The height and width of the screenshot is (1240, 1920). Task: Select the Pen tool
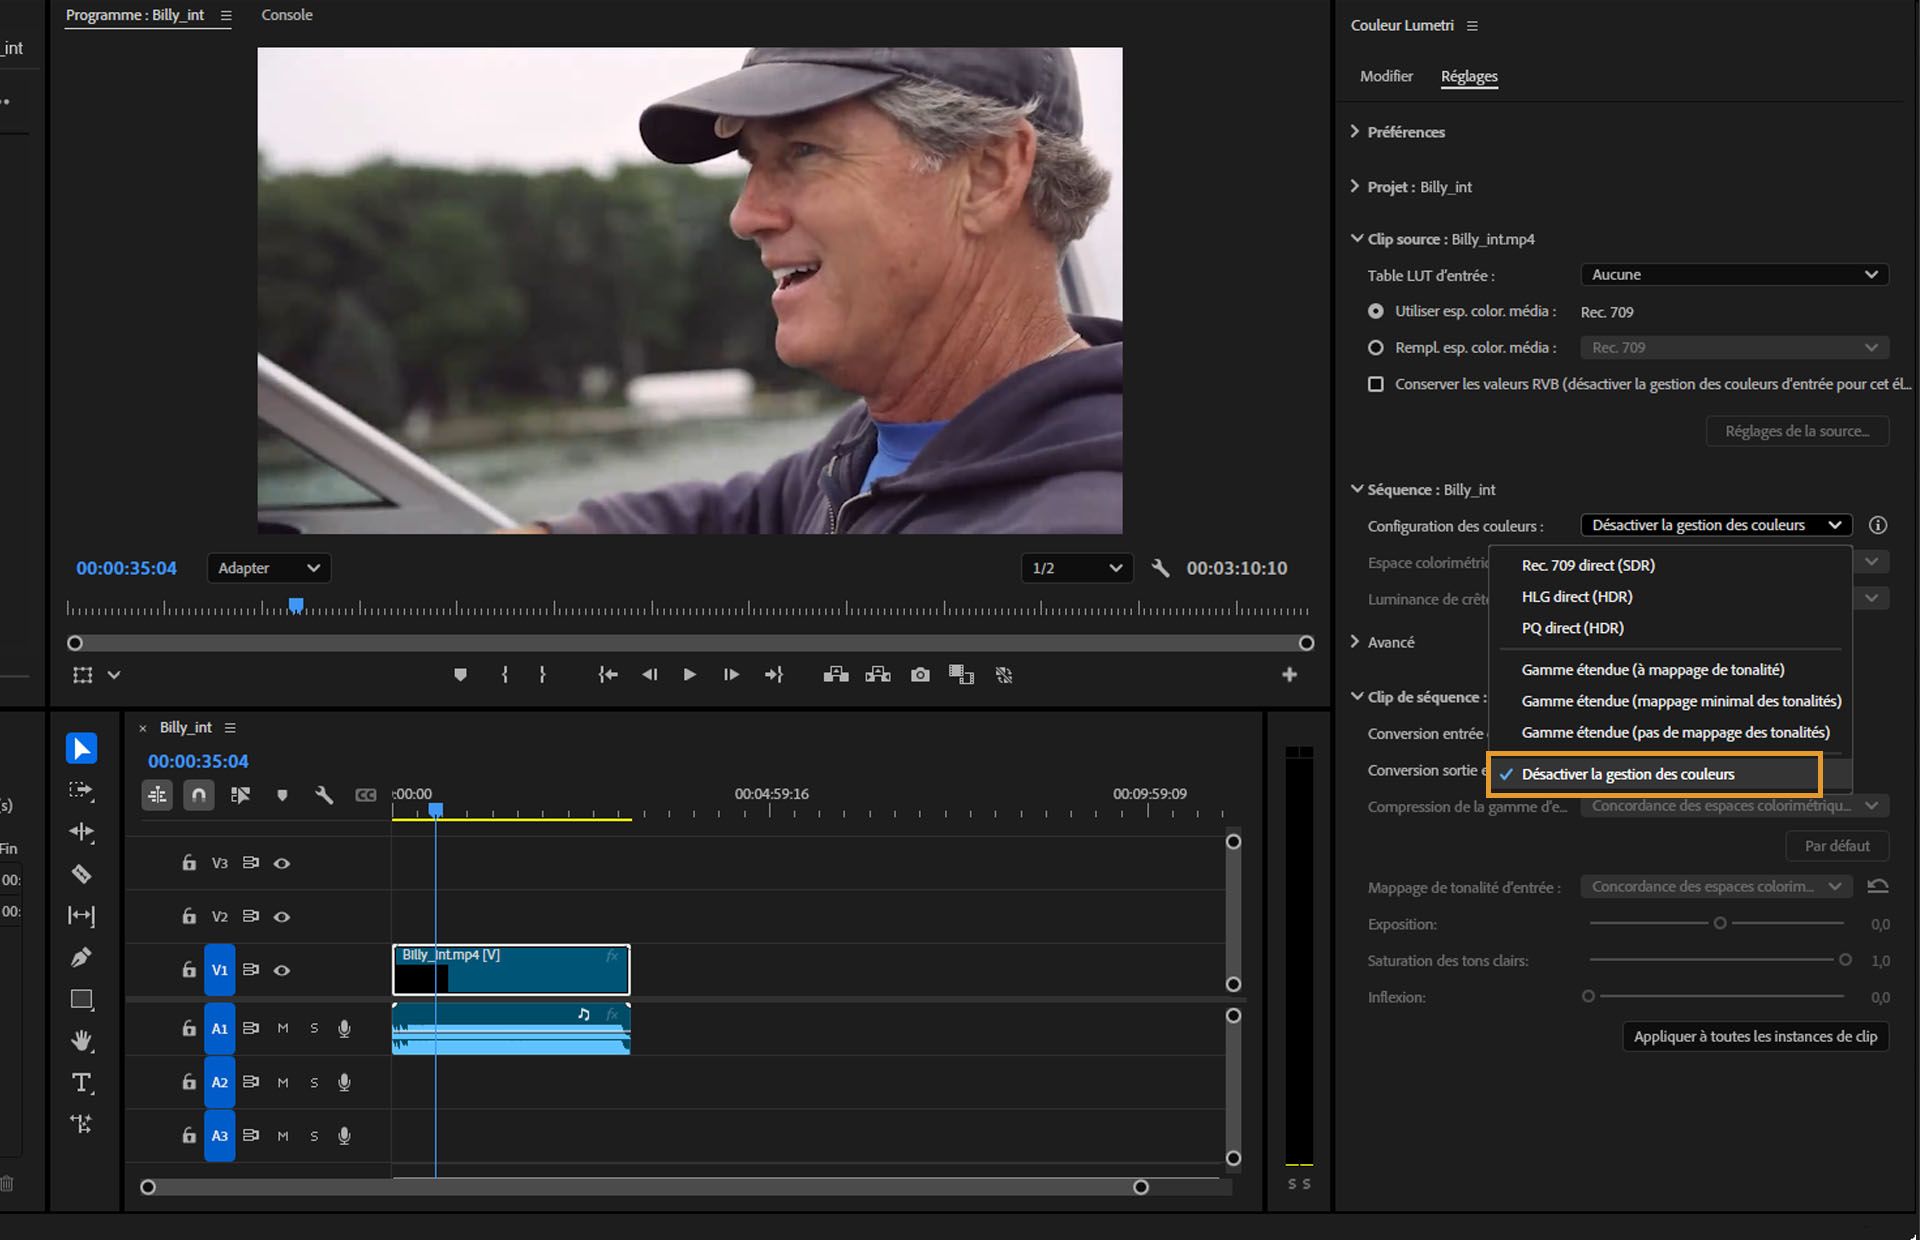pyautogui.click(x=82, y=957)
